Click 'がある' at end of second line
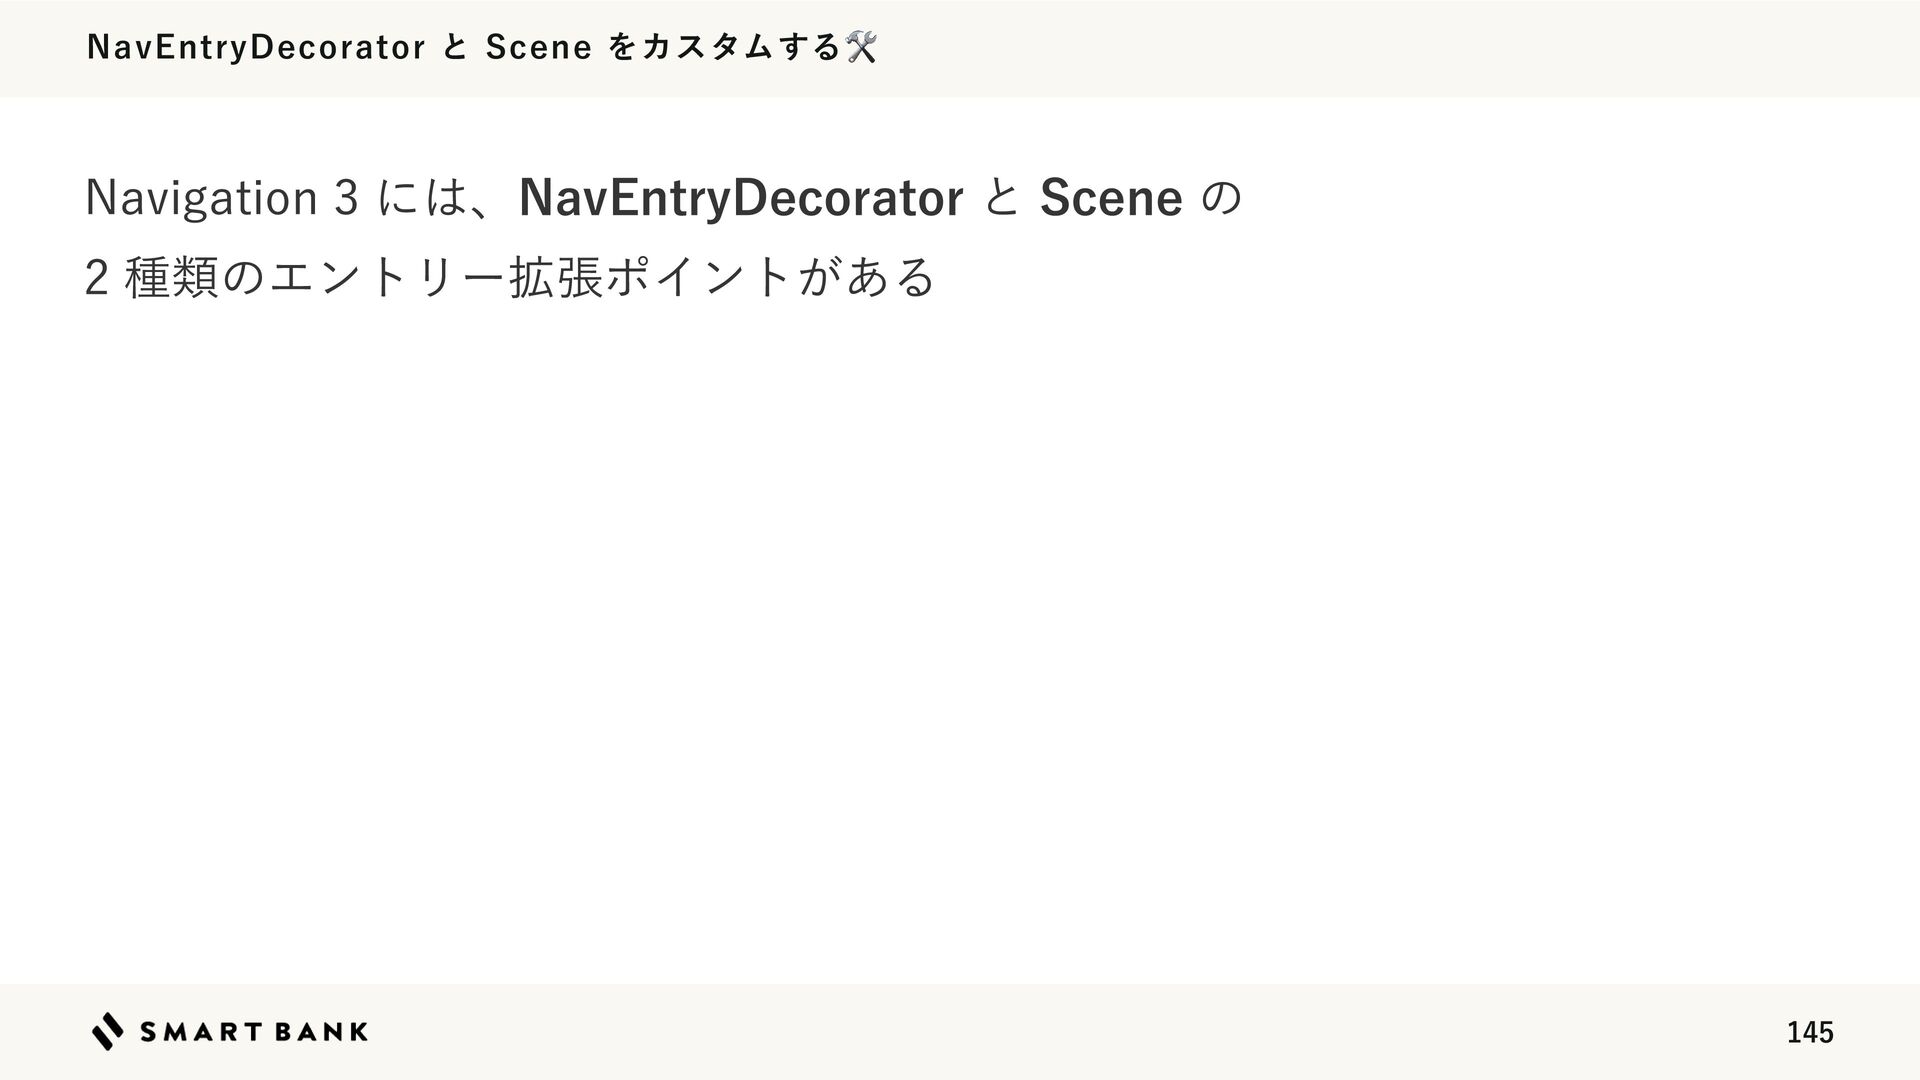Image resolution: width=1920 pixels, height=1080 pixels. pos(867,277)
